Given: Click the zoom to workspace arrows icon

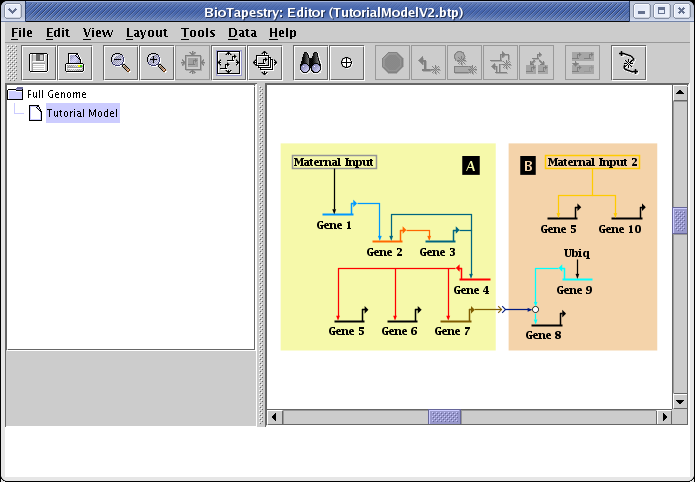Looking at the screenshot, I should [265, 62].
